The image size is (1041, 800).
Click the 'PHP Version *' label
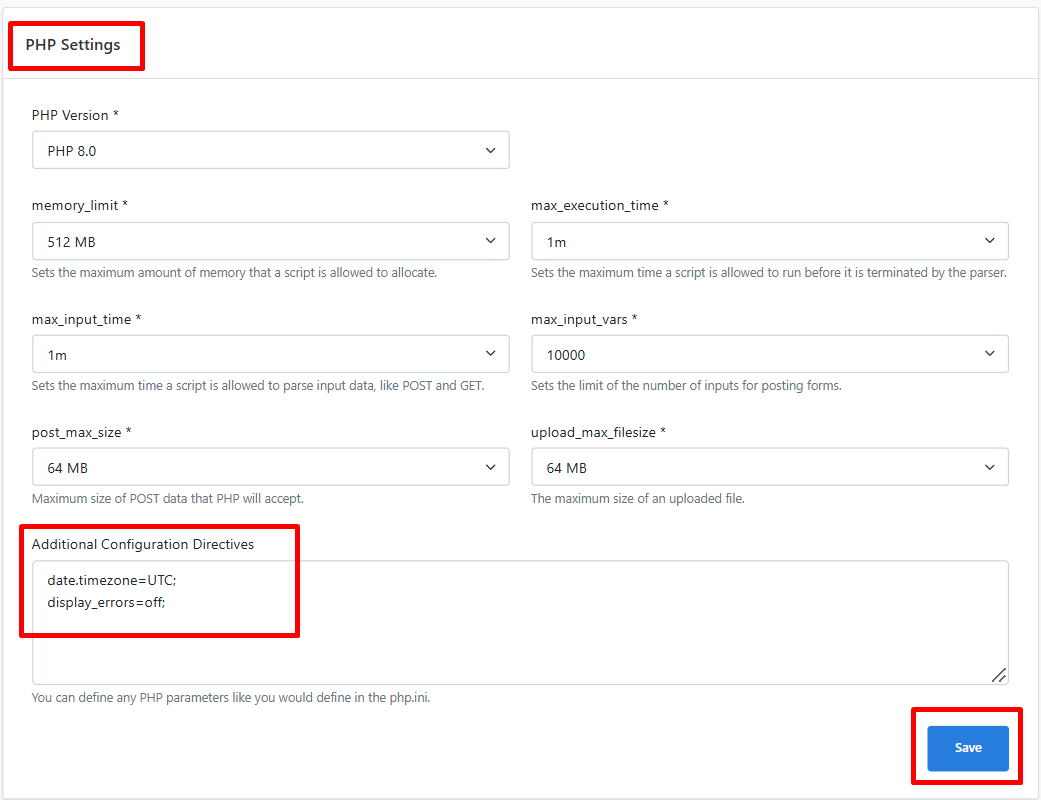pyautogui.click(x=75, y=115)
